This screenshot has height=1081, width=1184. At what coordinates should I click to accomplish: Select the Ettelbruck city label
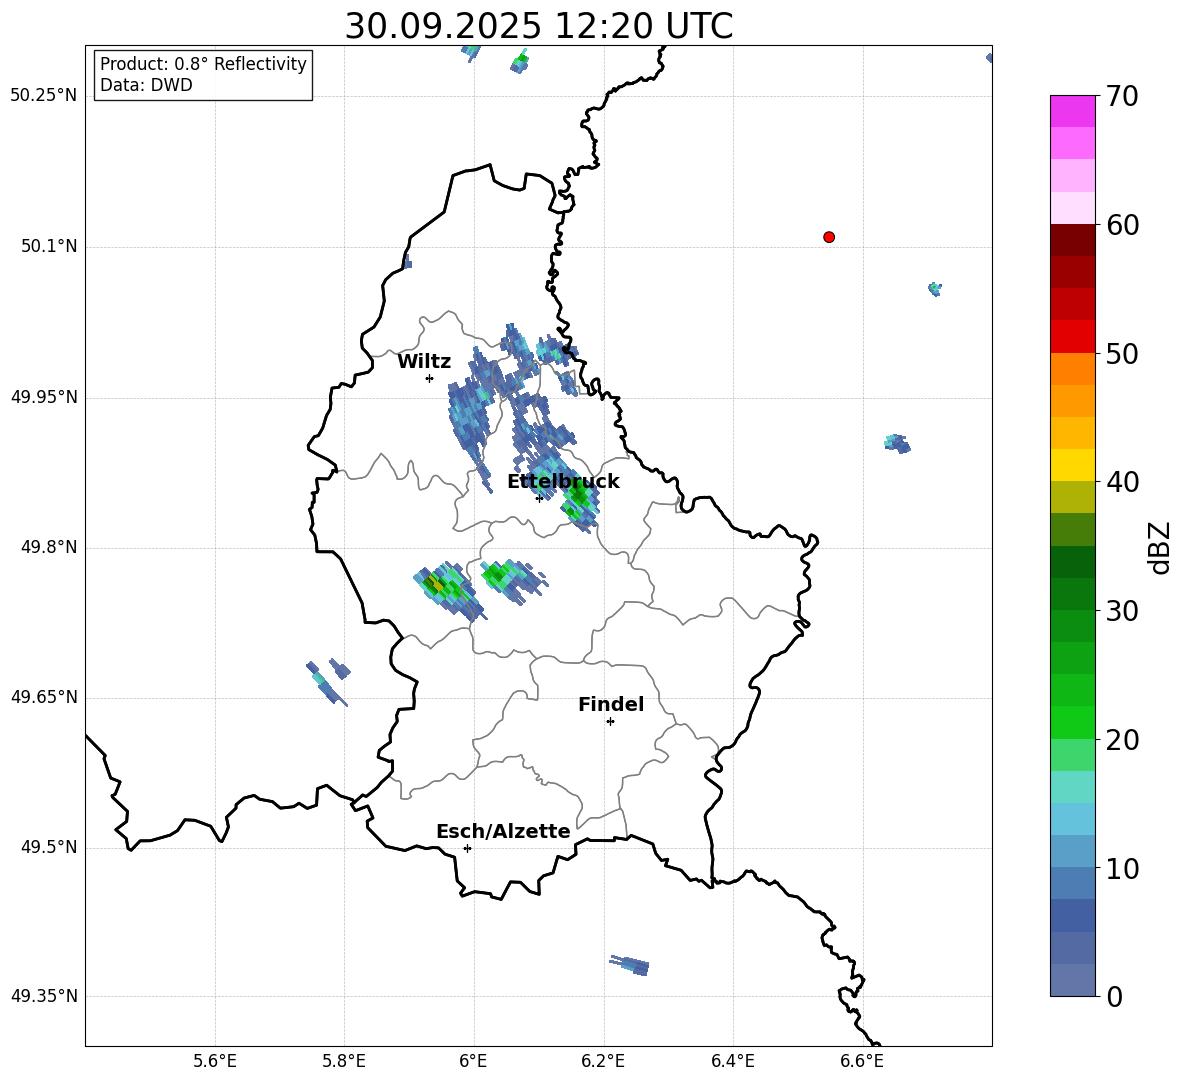[x=563, y=482]
